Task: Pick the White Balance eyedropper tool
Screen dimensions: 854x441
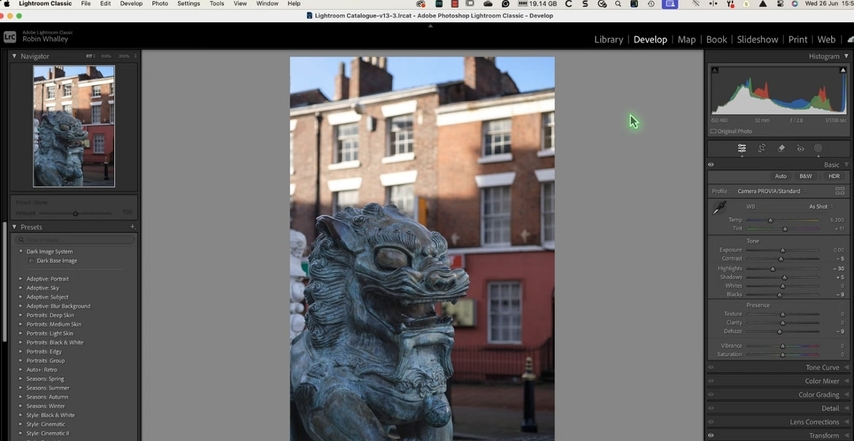Action: pyautogui.click(x=719, y=208)
